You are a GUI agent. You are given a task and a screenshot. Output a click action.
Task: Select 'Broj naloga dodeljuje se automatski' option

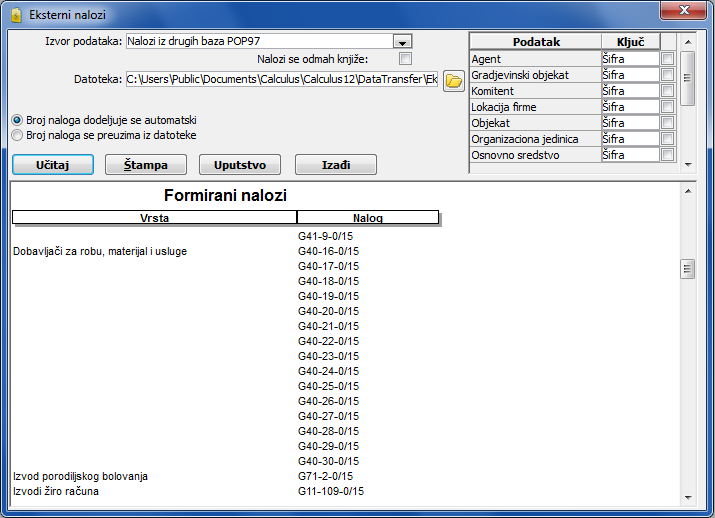coord(17,119)
